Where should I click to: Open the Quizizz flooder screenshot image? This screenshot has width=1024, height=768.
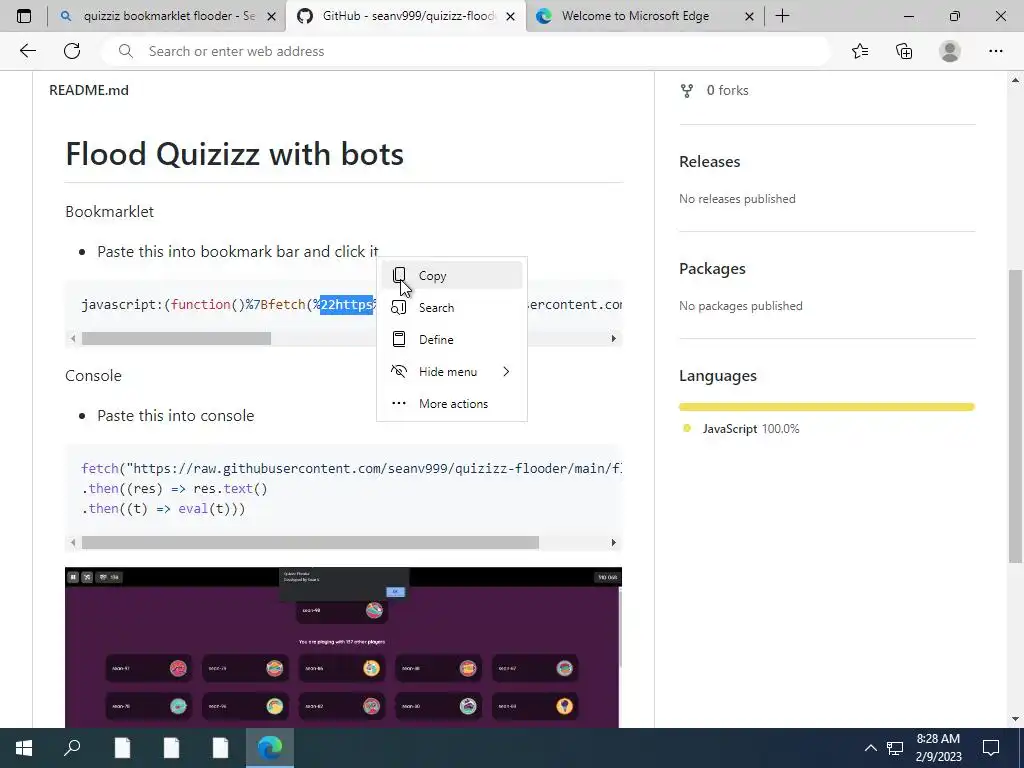pyautogui.click(x=343, y=647)
